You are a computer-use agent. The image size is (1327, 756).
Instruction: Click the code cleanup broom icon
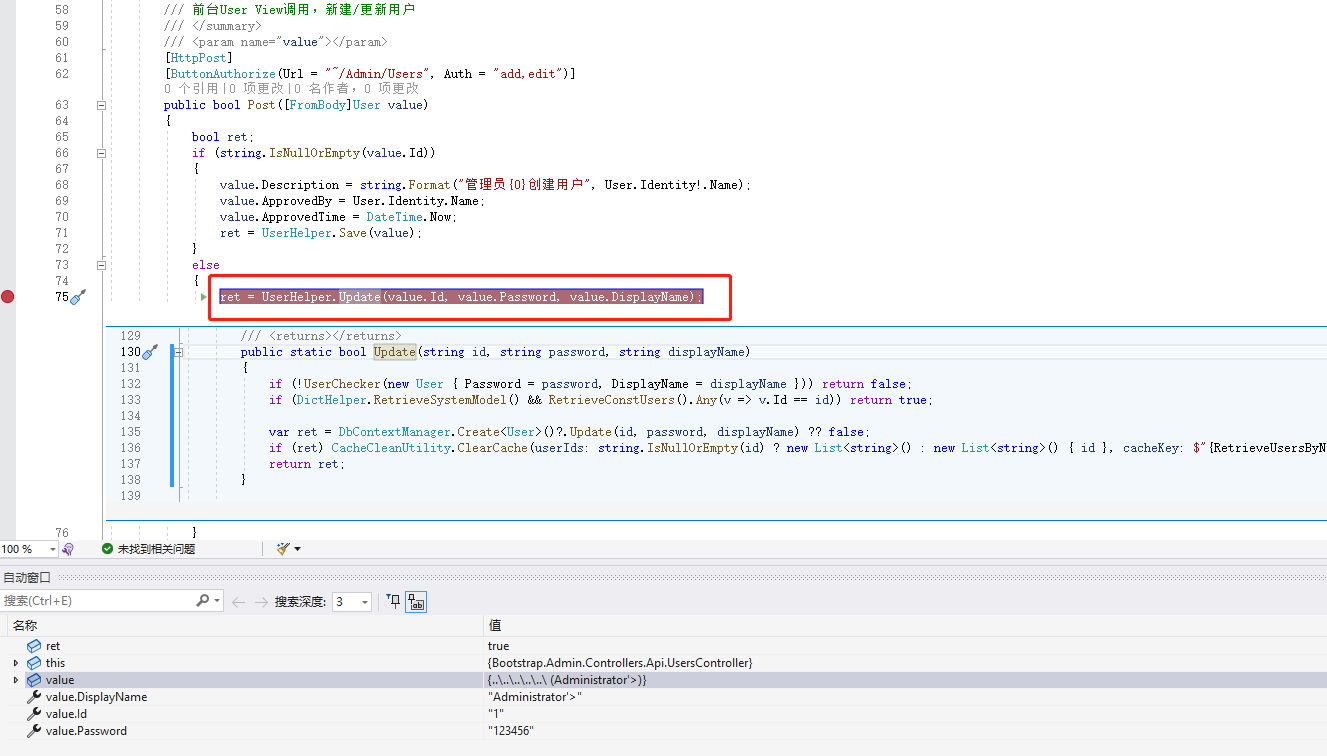[x=283, y=549]
